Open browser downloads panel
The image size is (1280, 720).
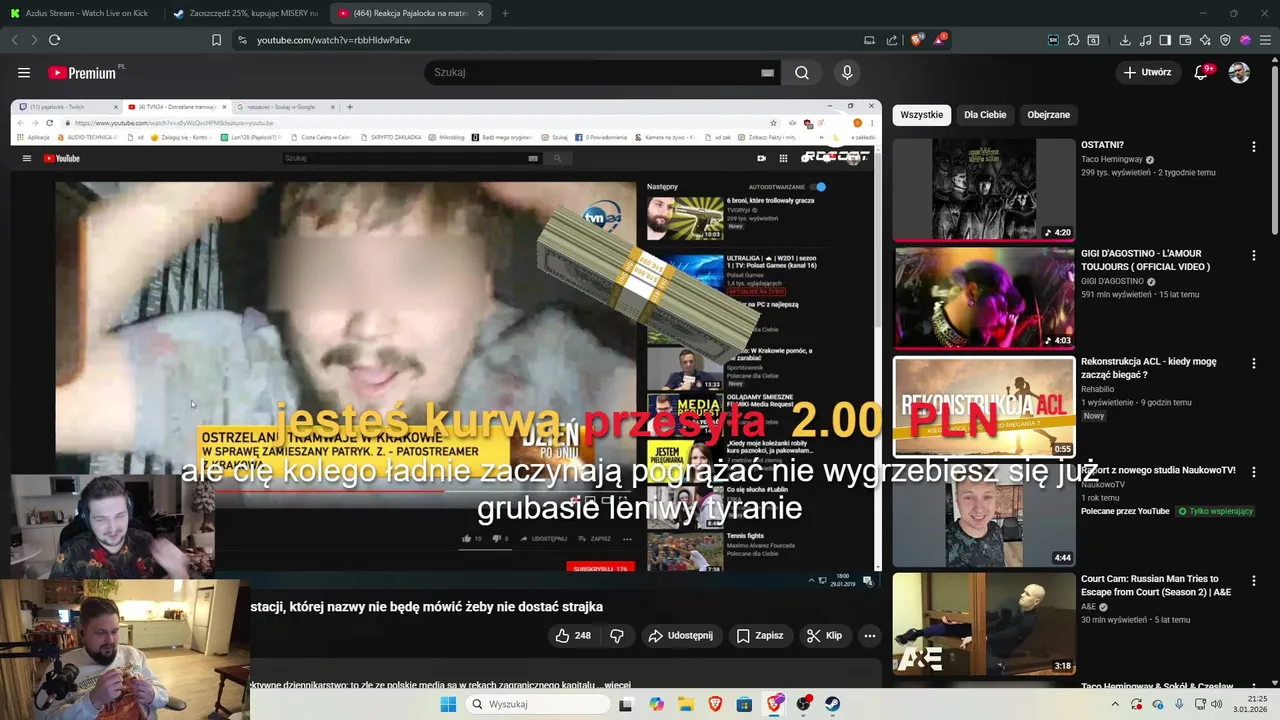point(1125,40)
